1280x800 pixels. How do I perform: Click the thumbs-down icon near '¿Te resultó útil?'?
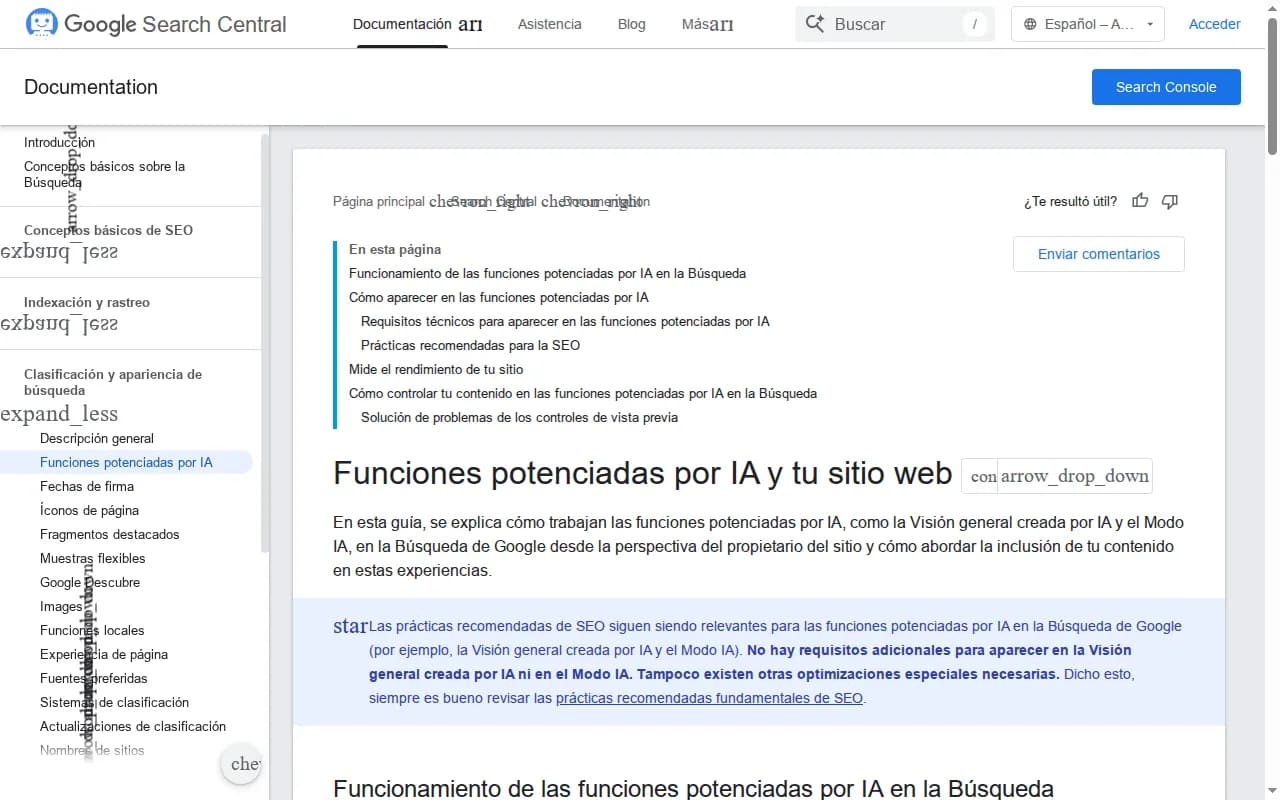point(1169,201)
